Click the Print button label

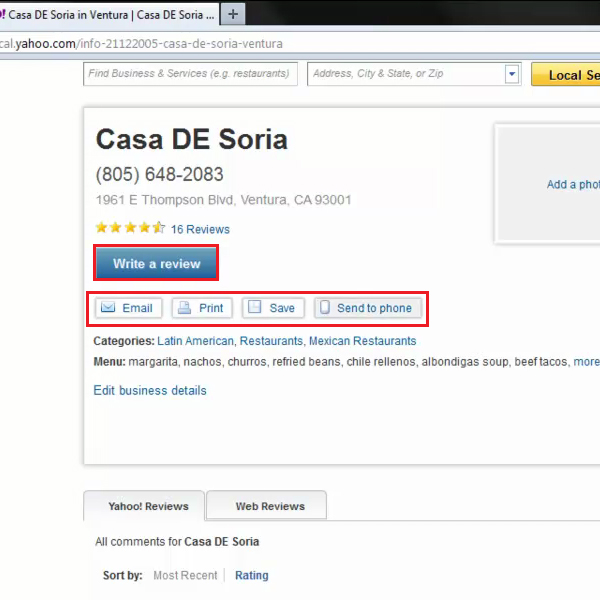211,308
